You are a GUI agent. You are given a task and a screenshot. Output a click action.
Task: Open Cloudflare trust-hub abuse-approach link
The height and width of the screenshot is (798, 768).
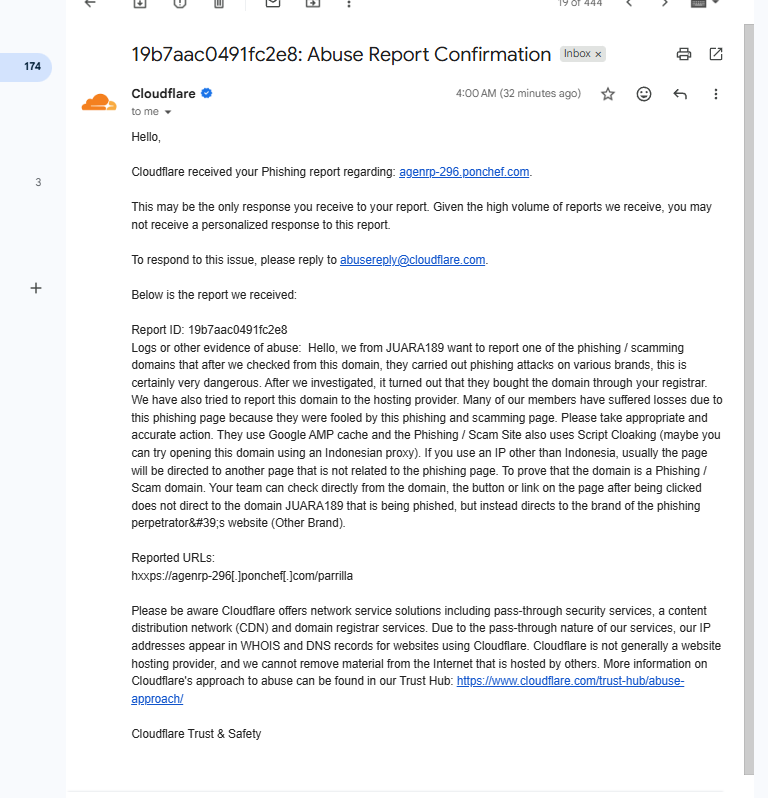570,681
